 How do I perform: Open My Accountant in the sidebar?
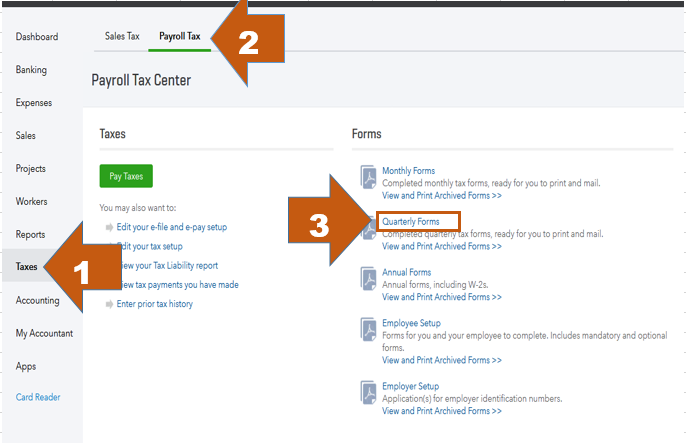pyautogui.click(x=44, y=333)
